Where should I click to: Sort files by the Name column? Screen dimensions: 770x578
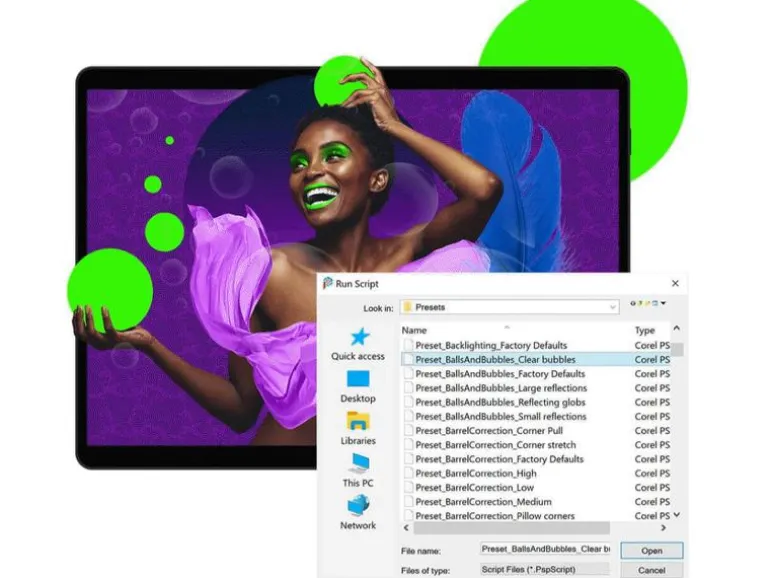[414, 330]
